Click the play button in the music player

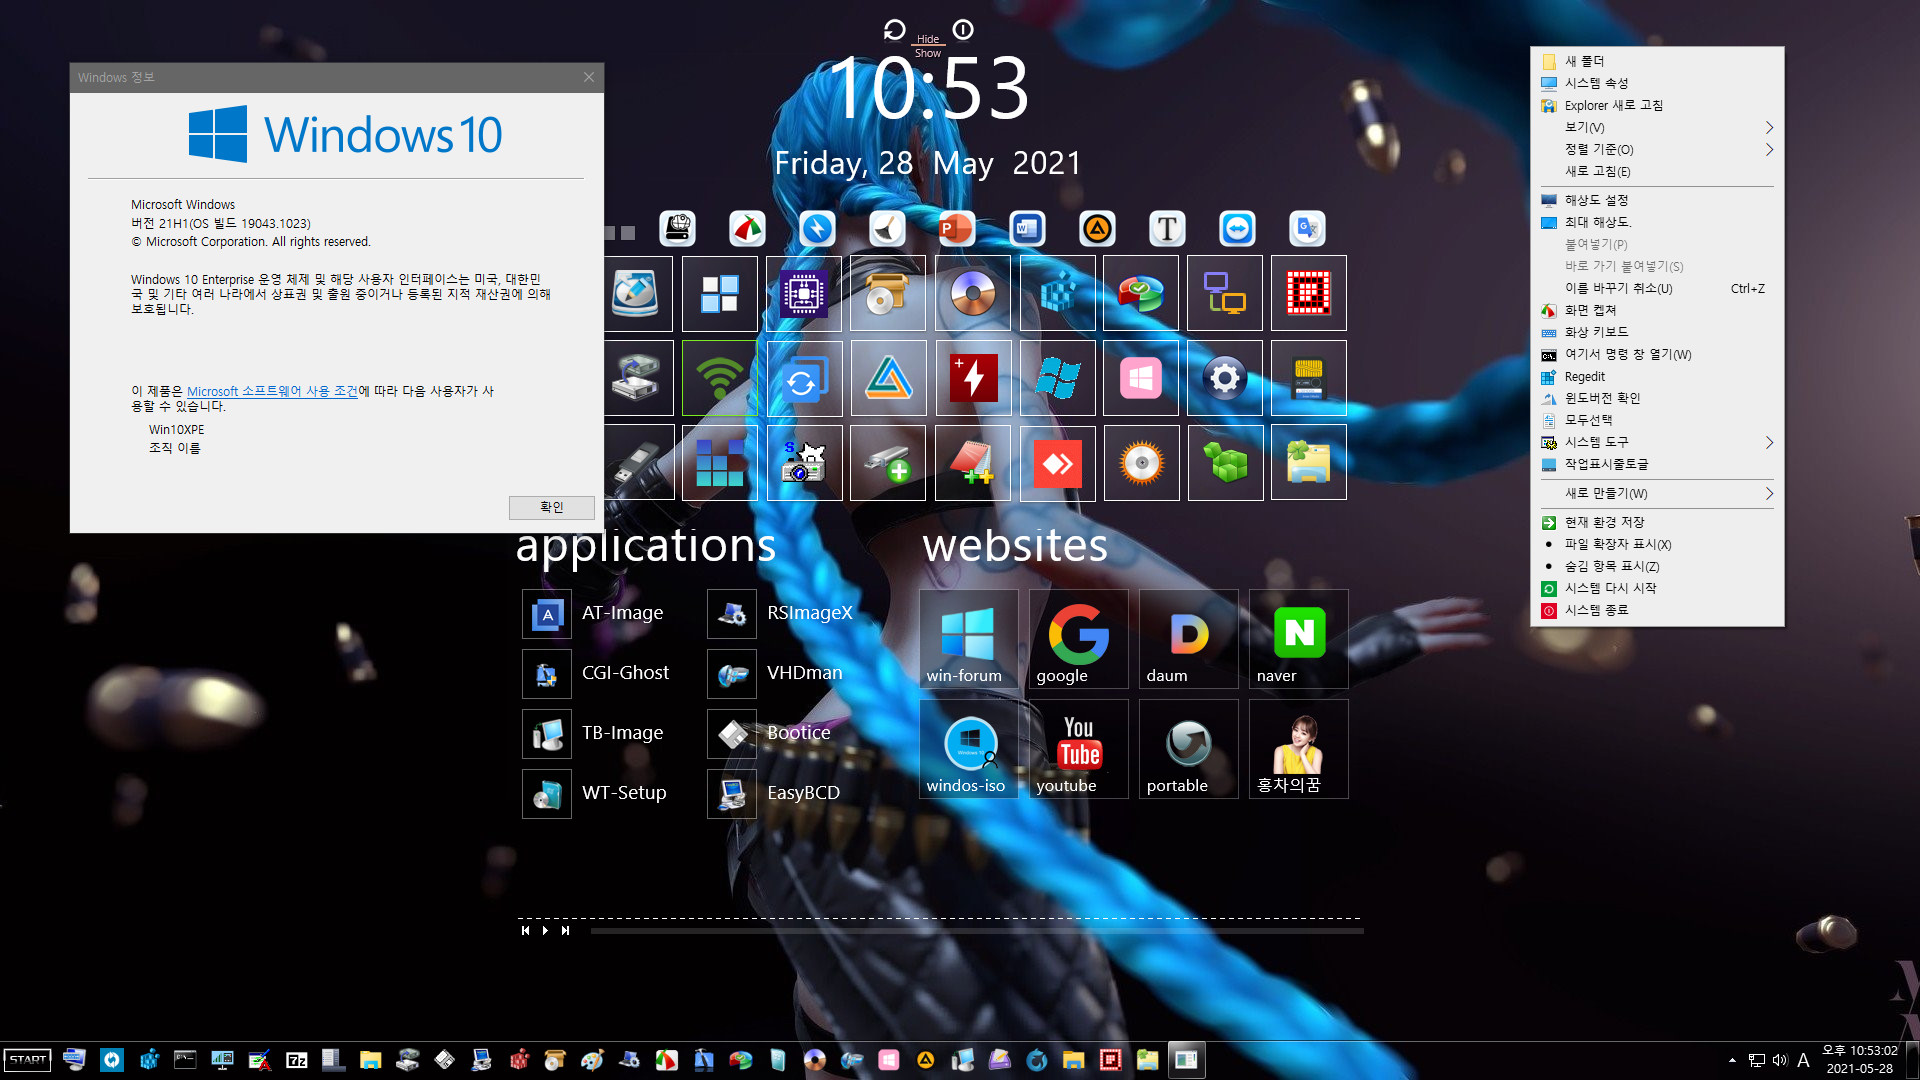click(545, 931)
